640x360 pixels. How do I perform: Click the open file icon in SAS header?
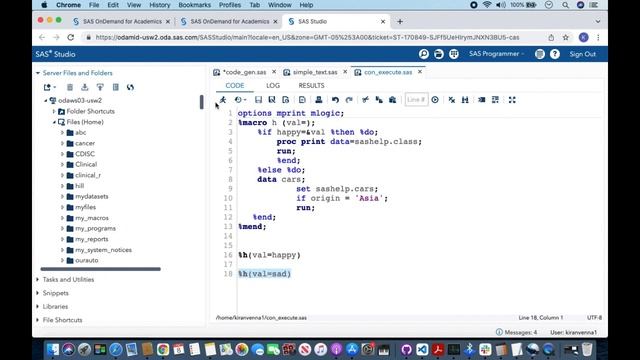(439, 54)
